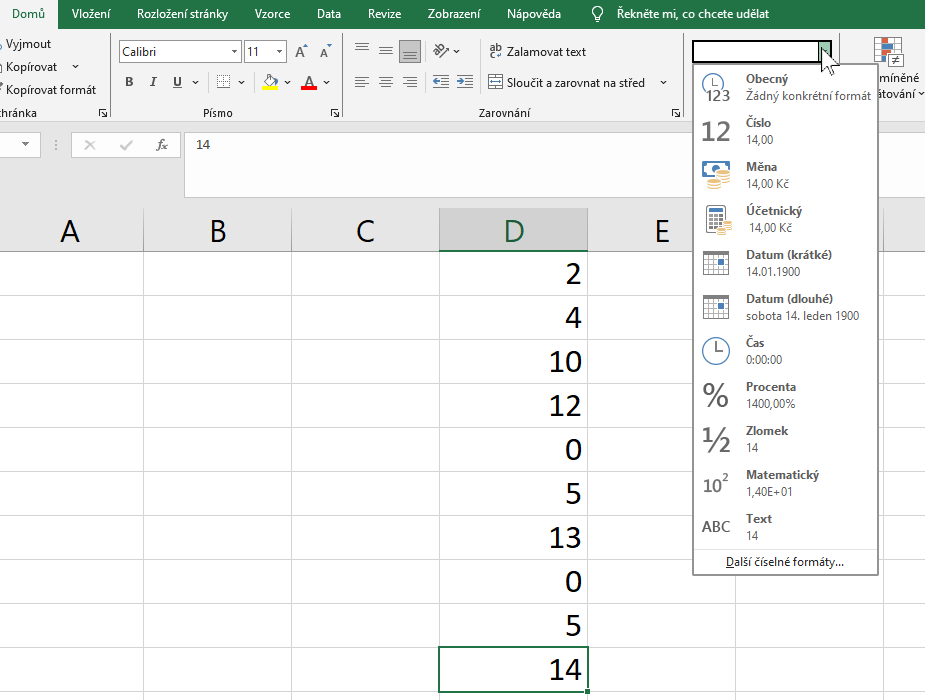This screenshot has width=925, height=700.
Task: Toggle underline formatting button
Action: pos(177,83)
